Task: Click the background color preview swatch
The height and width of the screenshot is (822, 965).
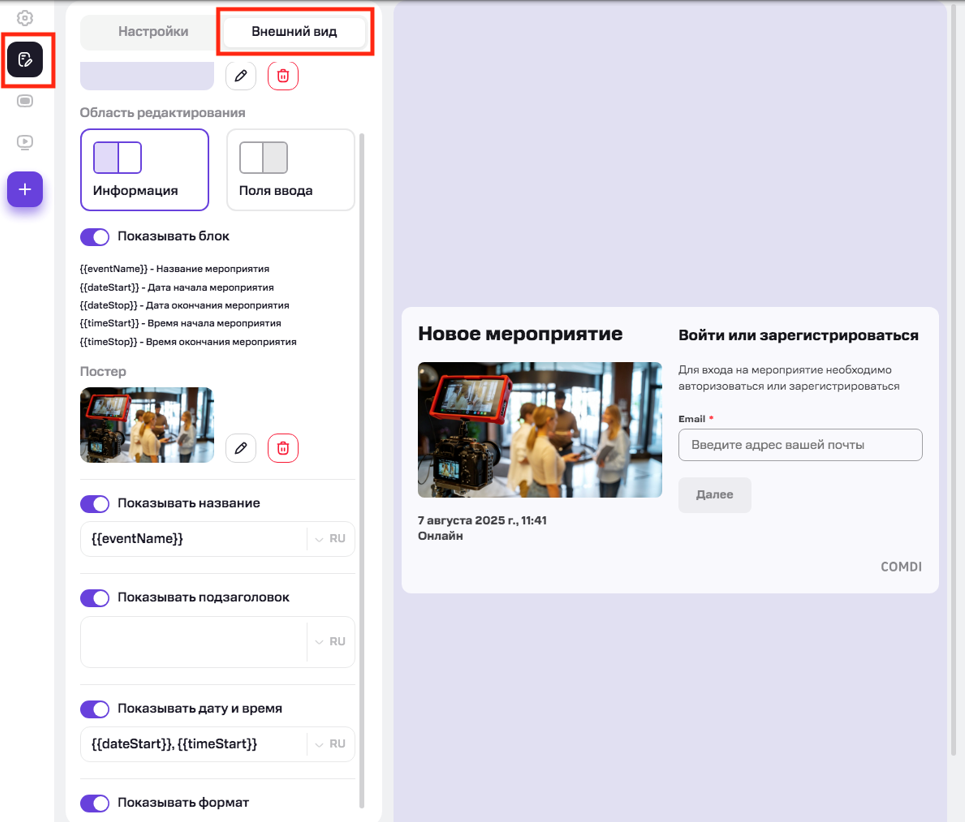Action: pos(147,76)
